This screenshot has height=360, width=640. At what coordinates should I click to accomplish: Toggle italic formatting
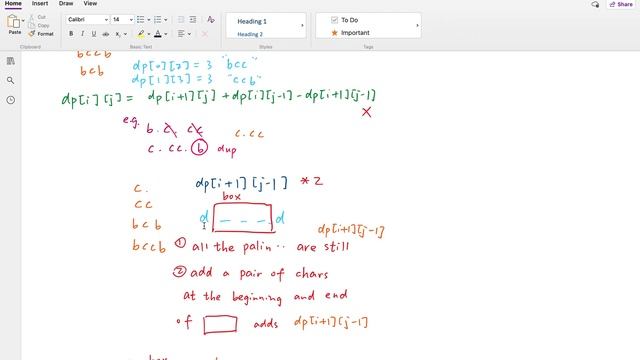(82, 34)
